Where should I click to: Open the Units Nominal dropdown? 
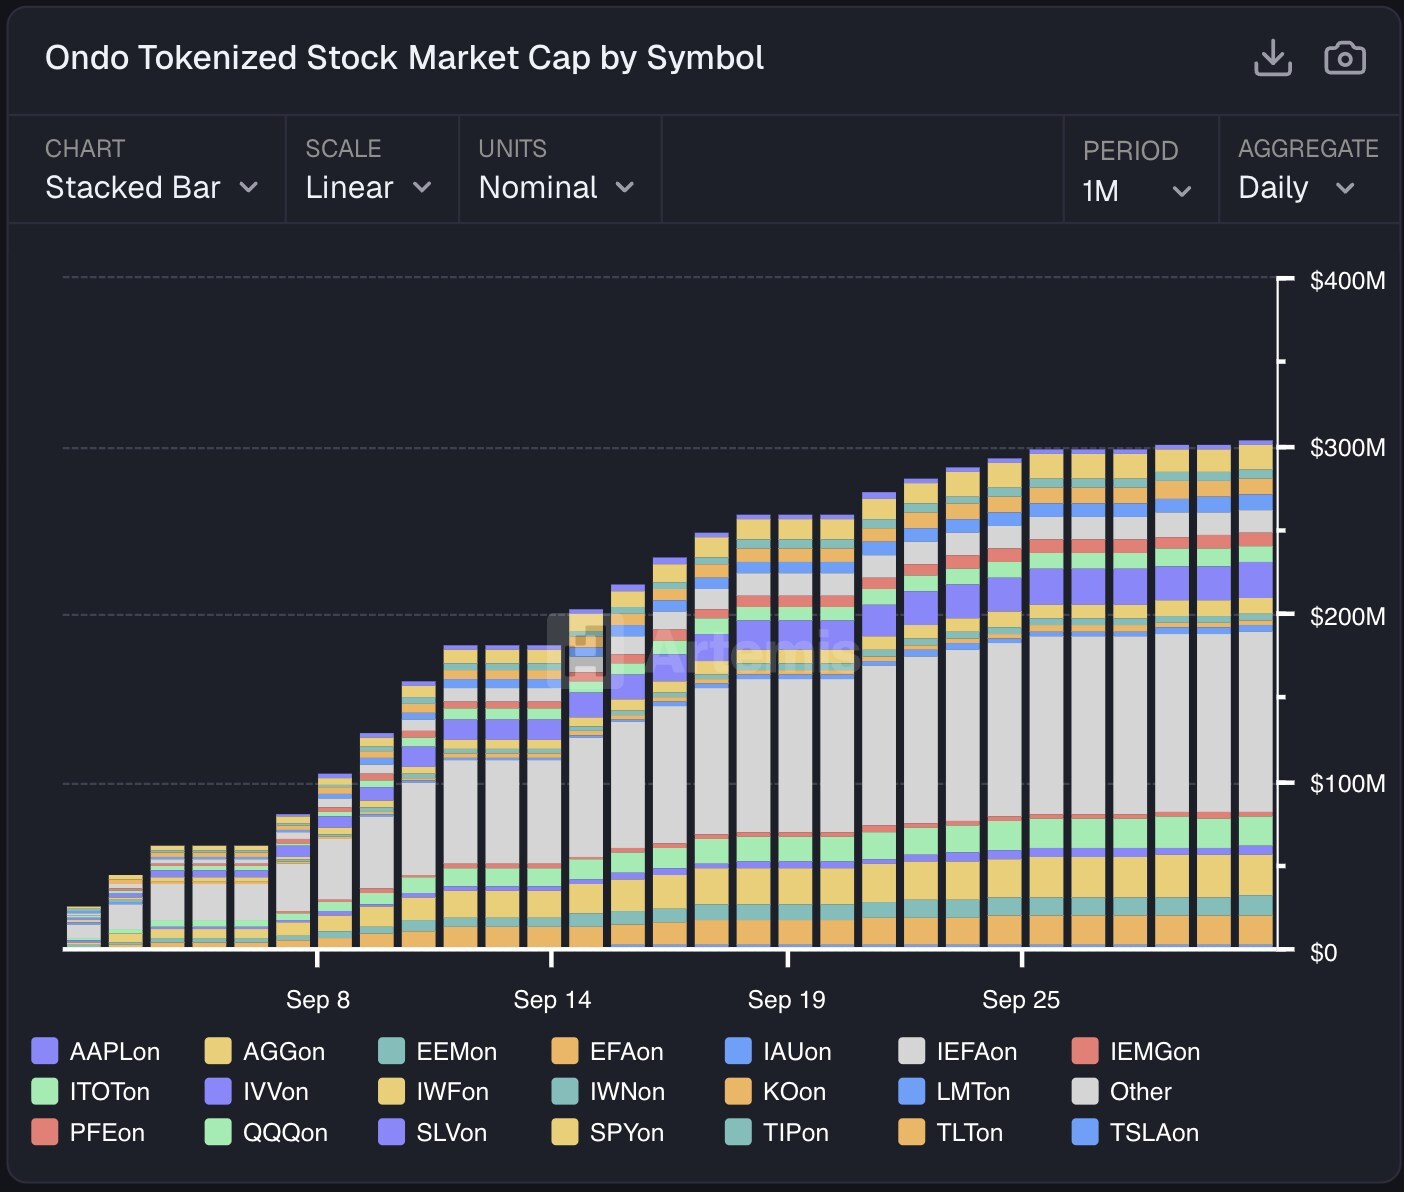556,187
